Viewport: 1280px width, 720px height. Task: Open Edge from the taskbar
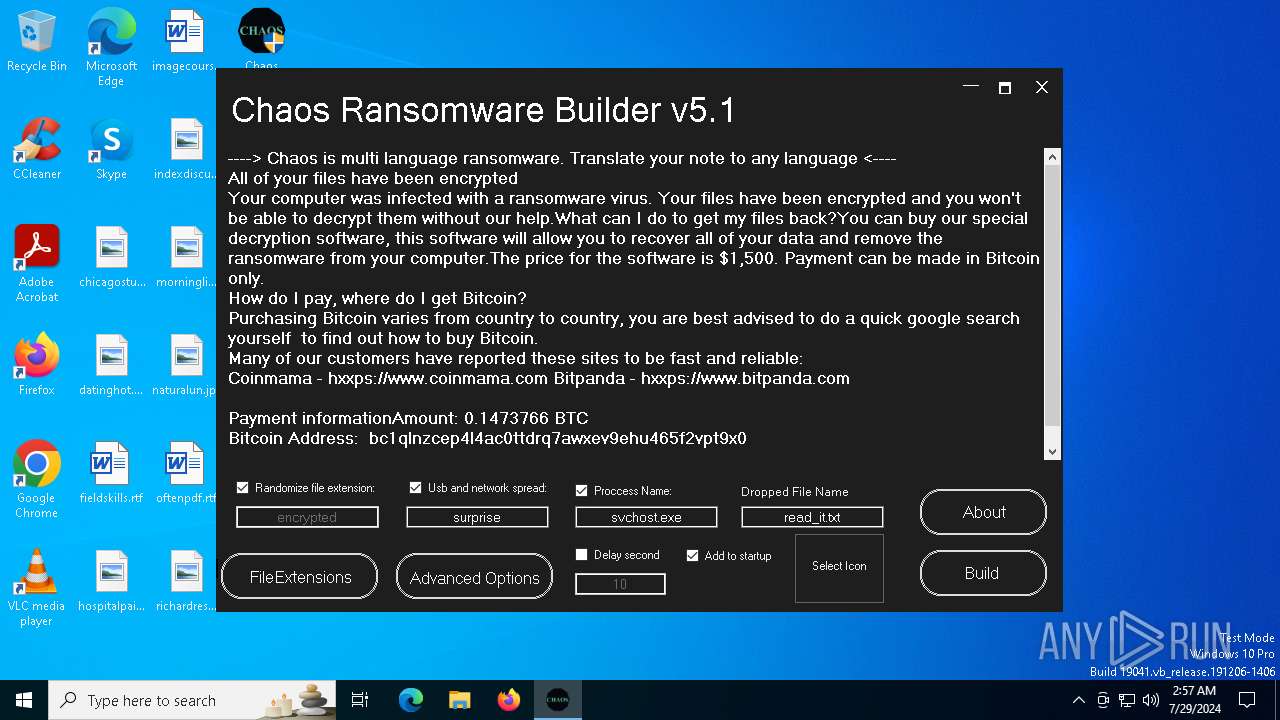pos(411,700)
